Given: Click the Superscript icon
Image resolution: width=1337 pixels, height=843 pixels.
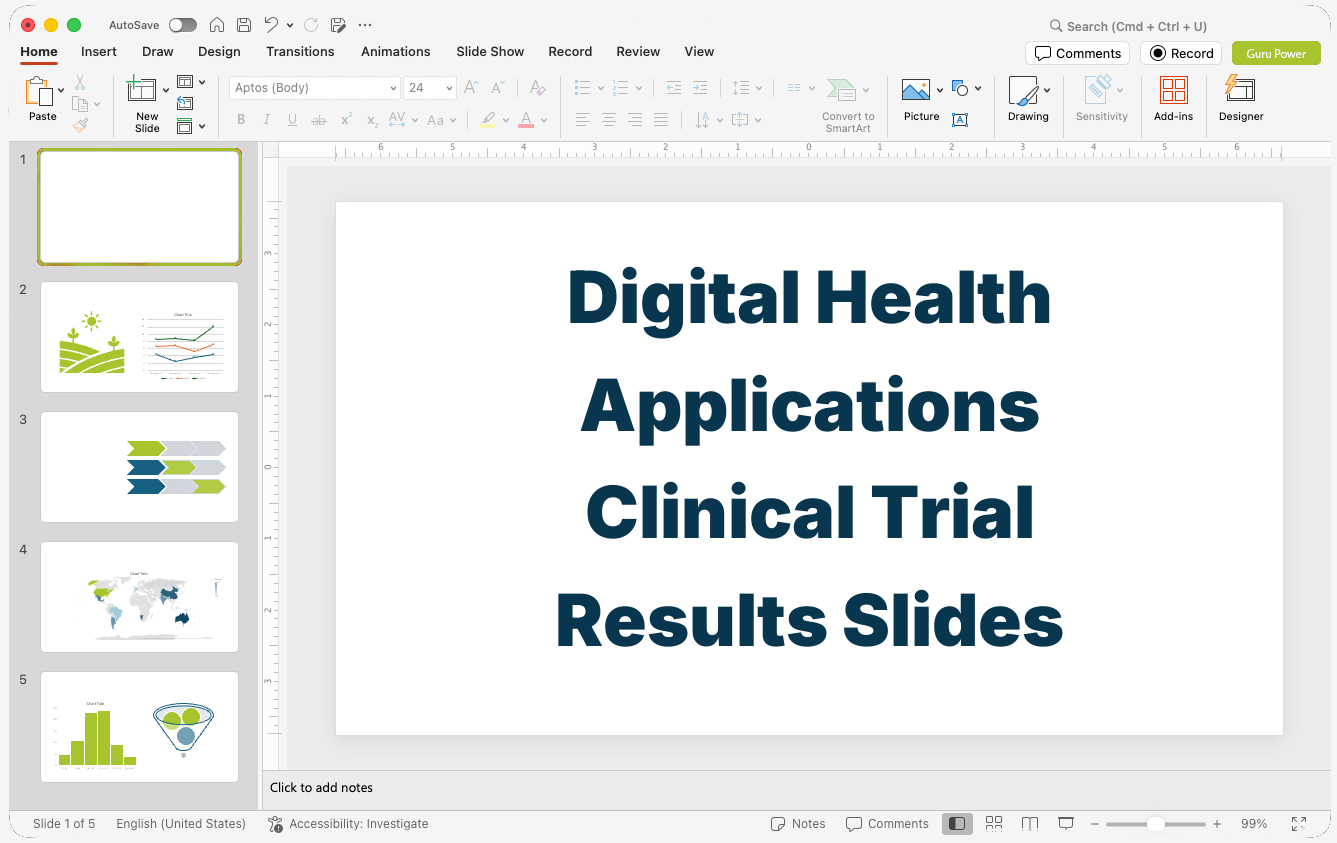Looking at the screenshot, I should (x=346, y=120).
